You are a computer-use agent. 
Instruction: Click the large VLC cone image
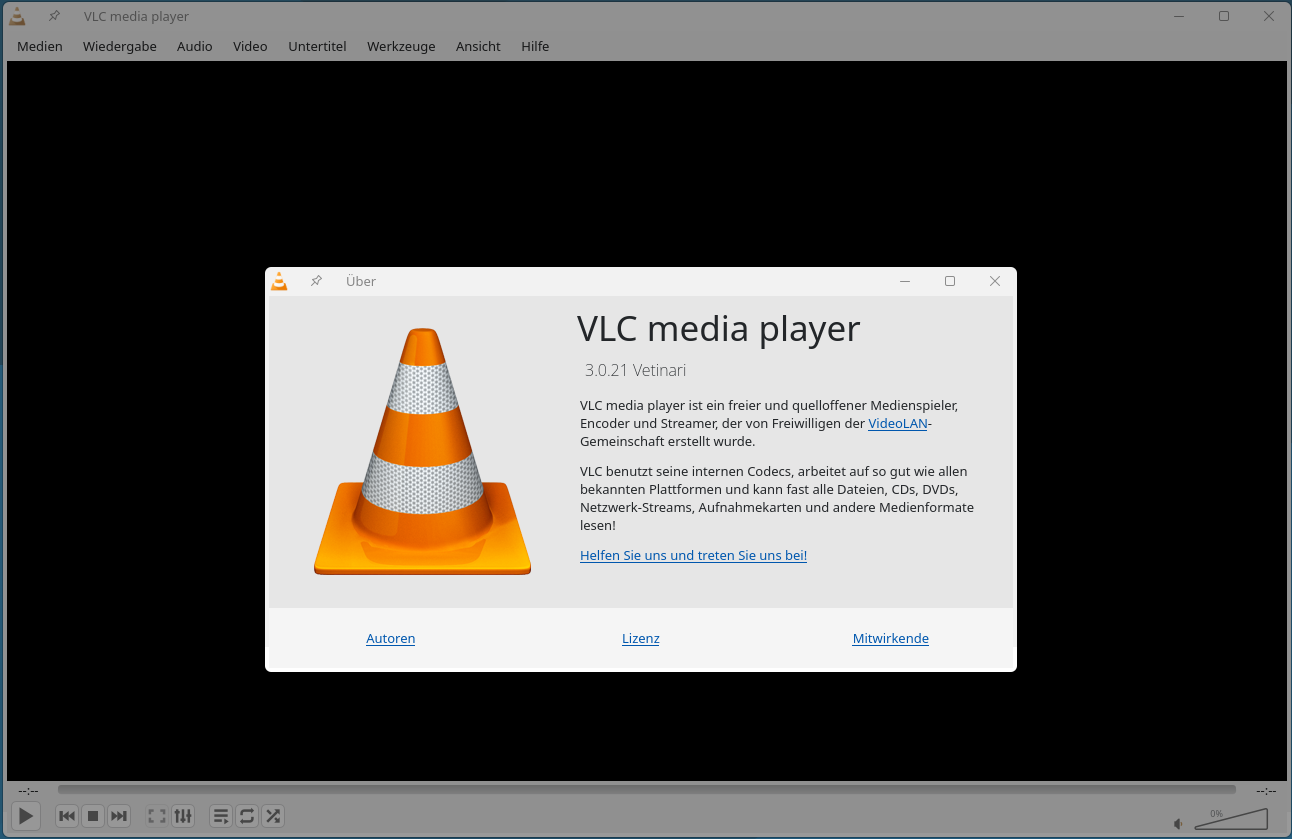tap(422, 452)
